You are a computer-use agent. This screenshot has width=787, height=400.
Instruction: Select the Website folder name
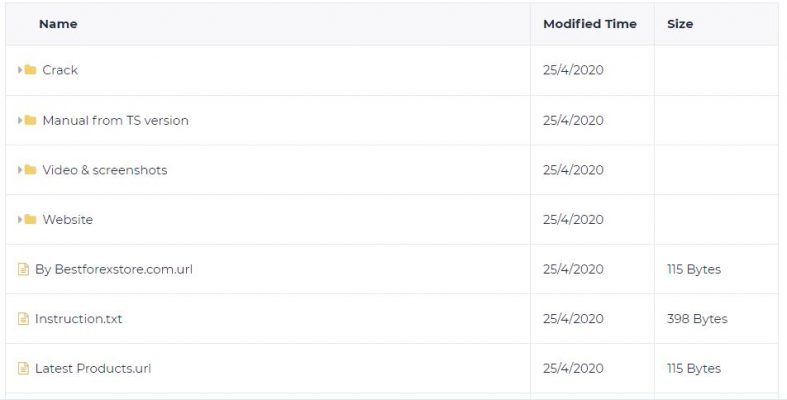[x=67, y=219]
